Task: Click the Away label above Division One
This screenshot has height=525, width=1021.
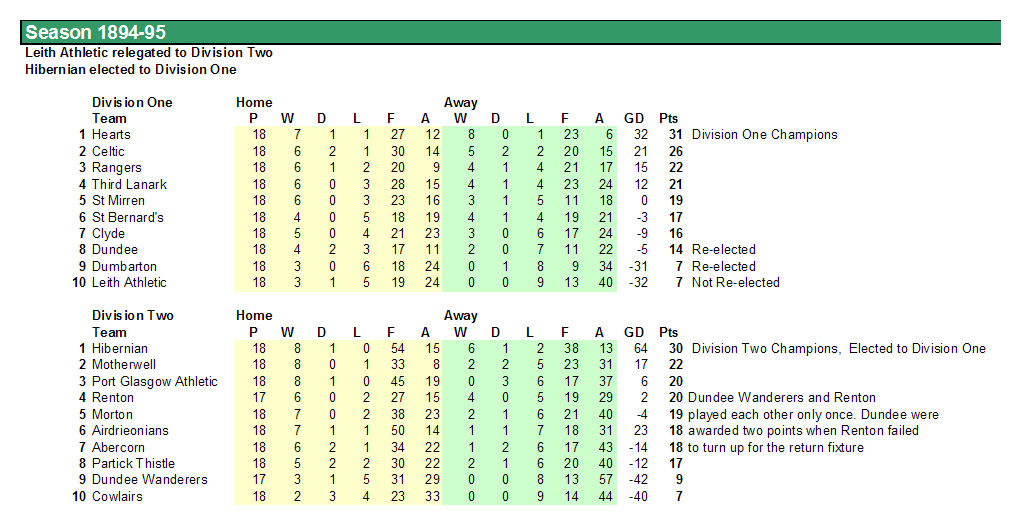Action: 460,102
